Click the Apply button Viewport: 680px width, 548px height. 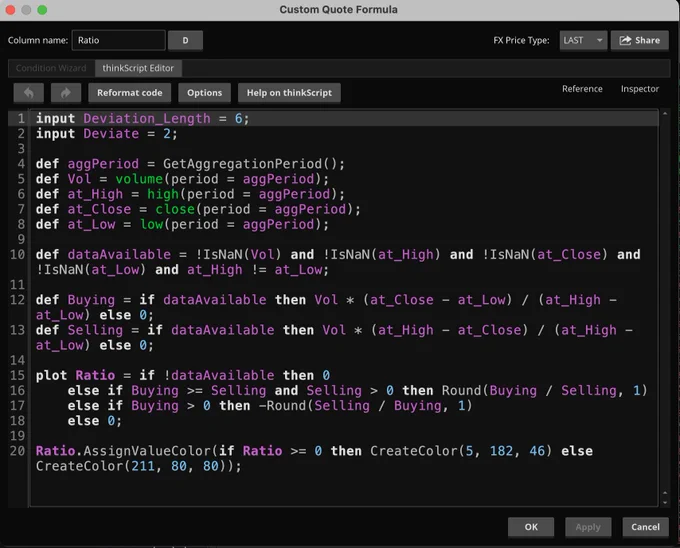tap(588, 527)
